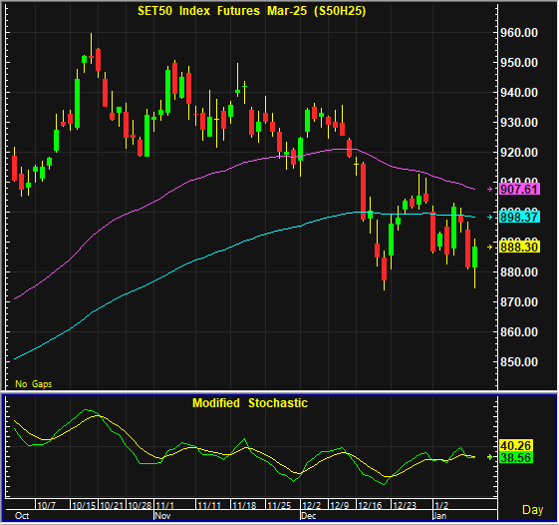Click the Dec month label
Viewport: 559px width, 525px height.
[309, 516]
